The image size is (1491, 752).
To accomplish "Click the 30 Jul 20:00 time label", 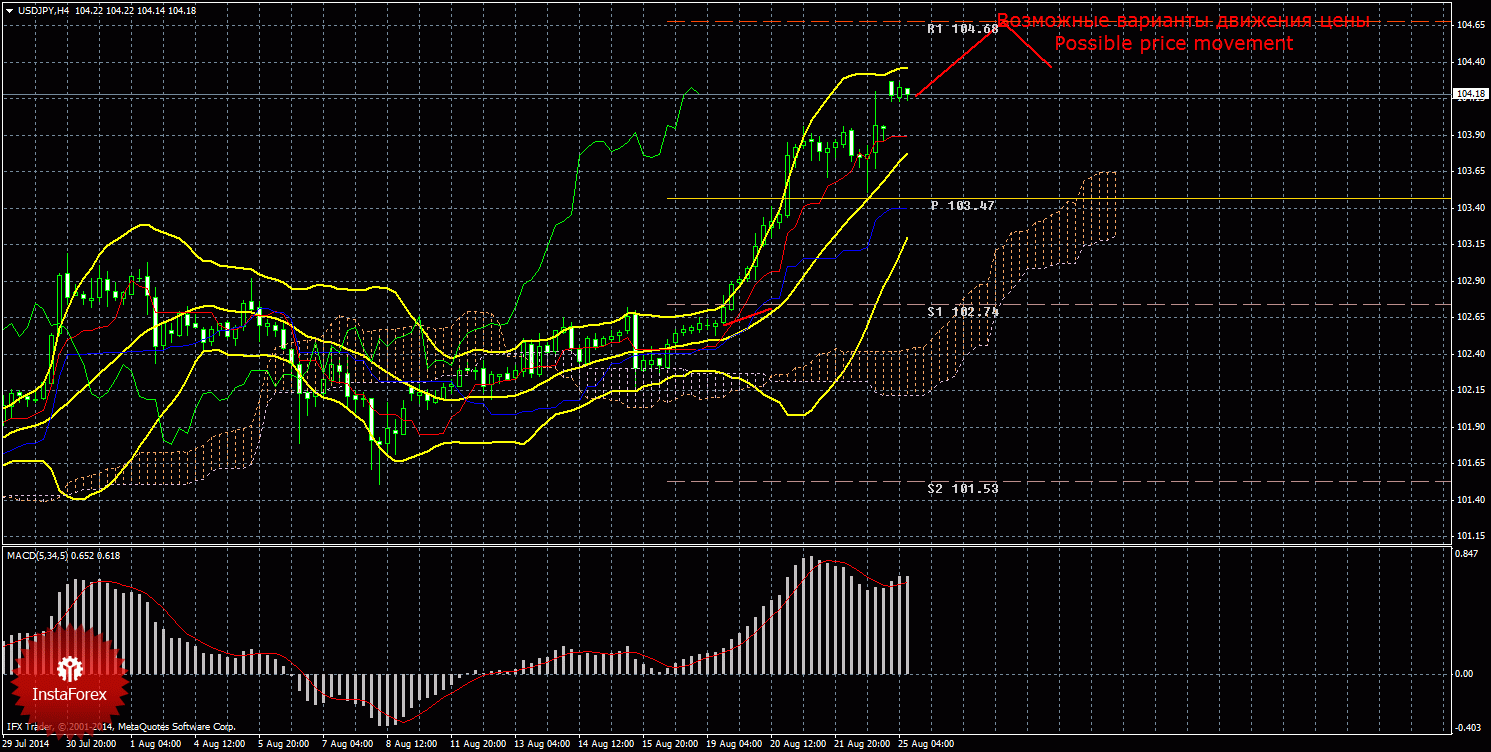I will coord(91,744).
